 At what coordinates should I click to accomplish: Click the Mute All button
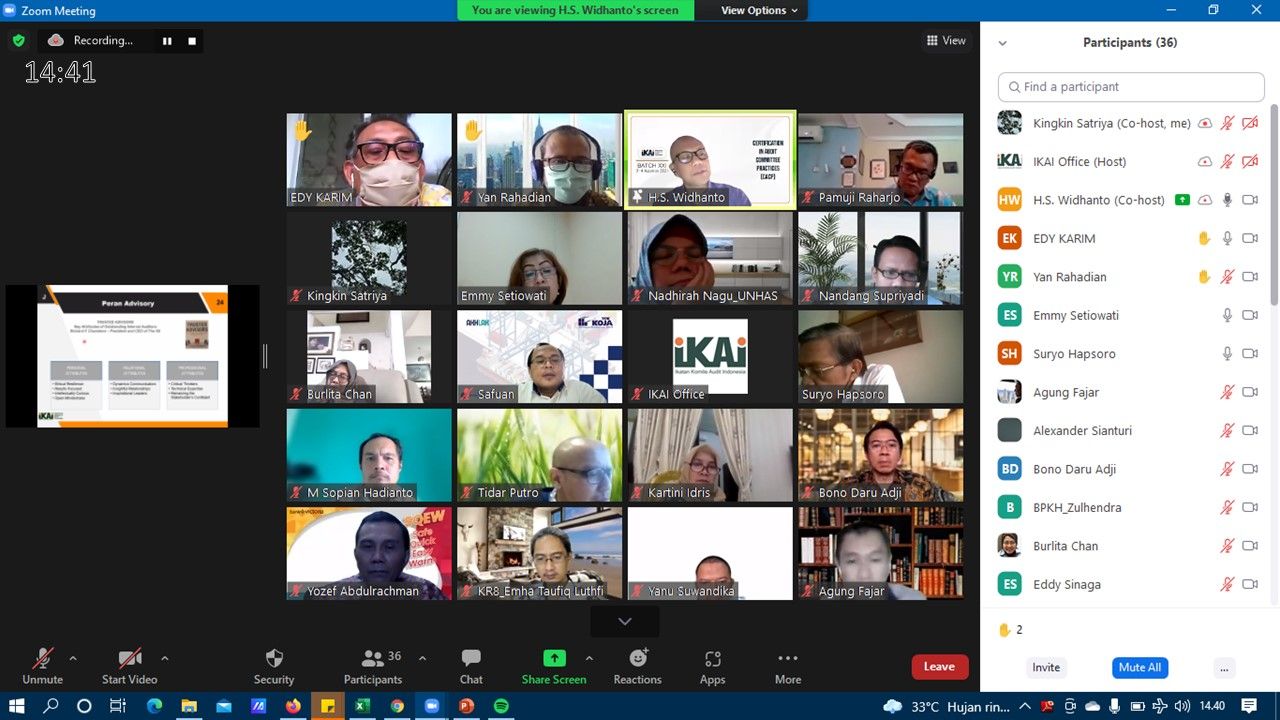(1139, 667)
